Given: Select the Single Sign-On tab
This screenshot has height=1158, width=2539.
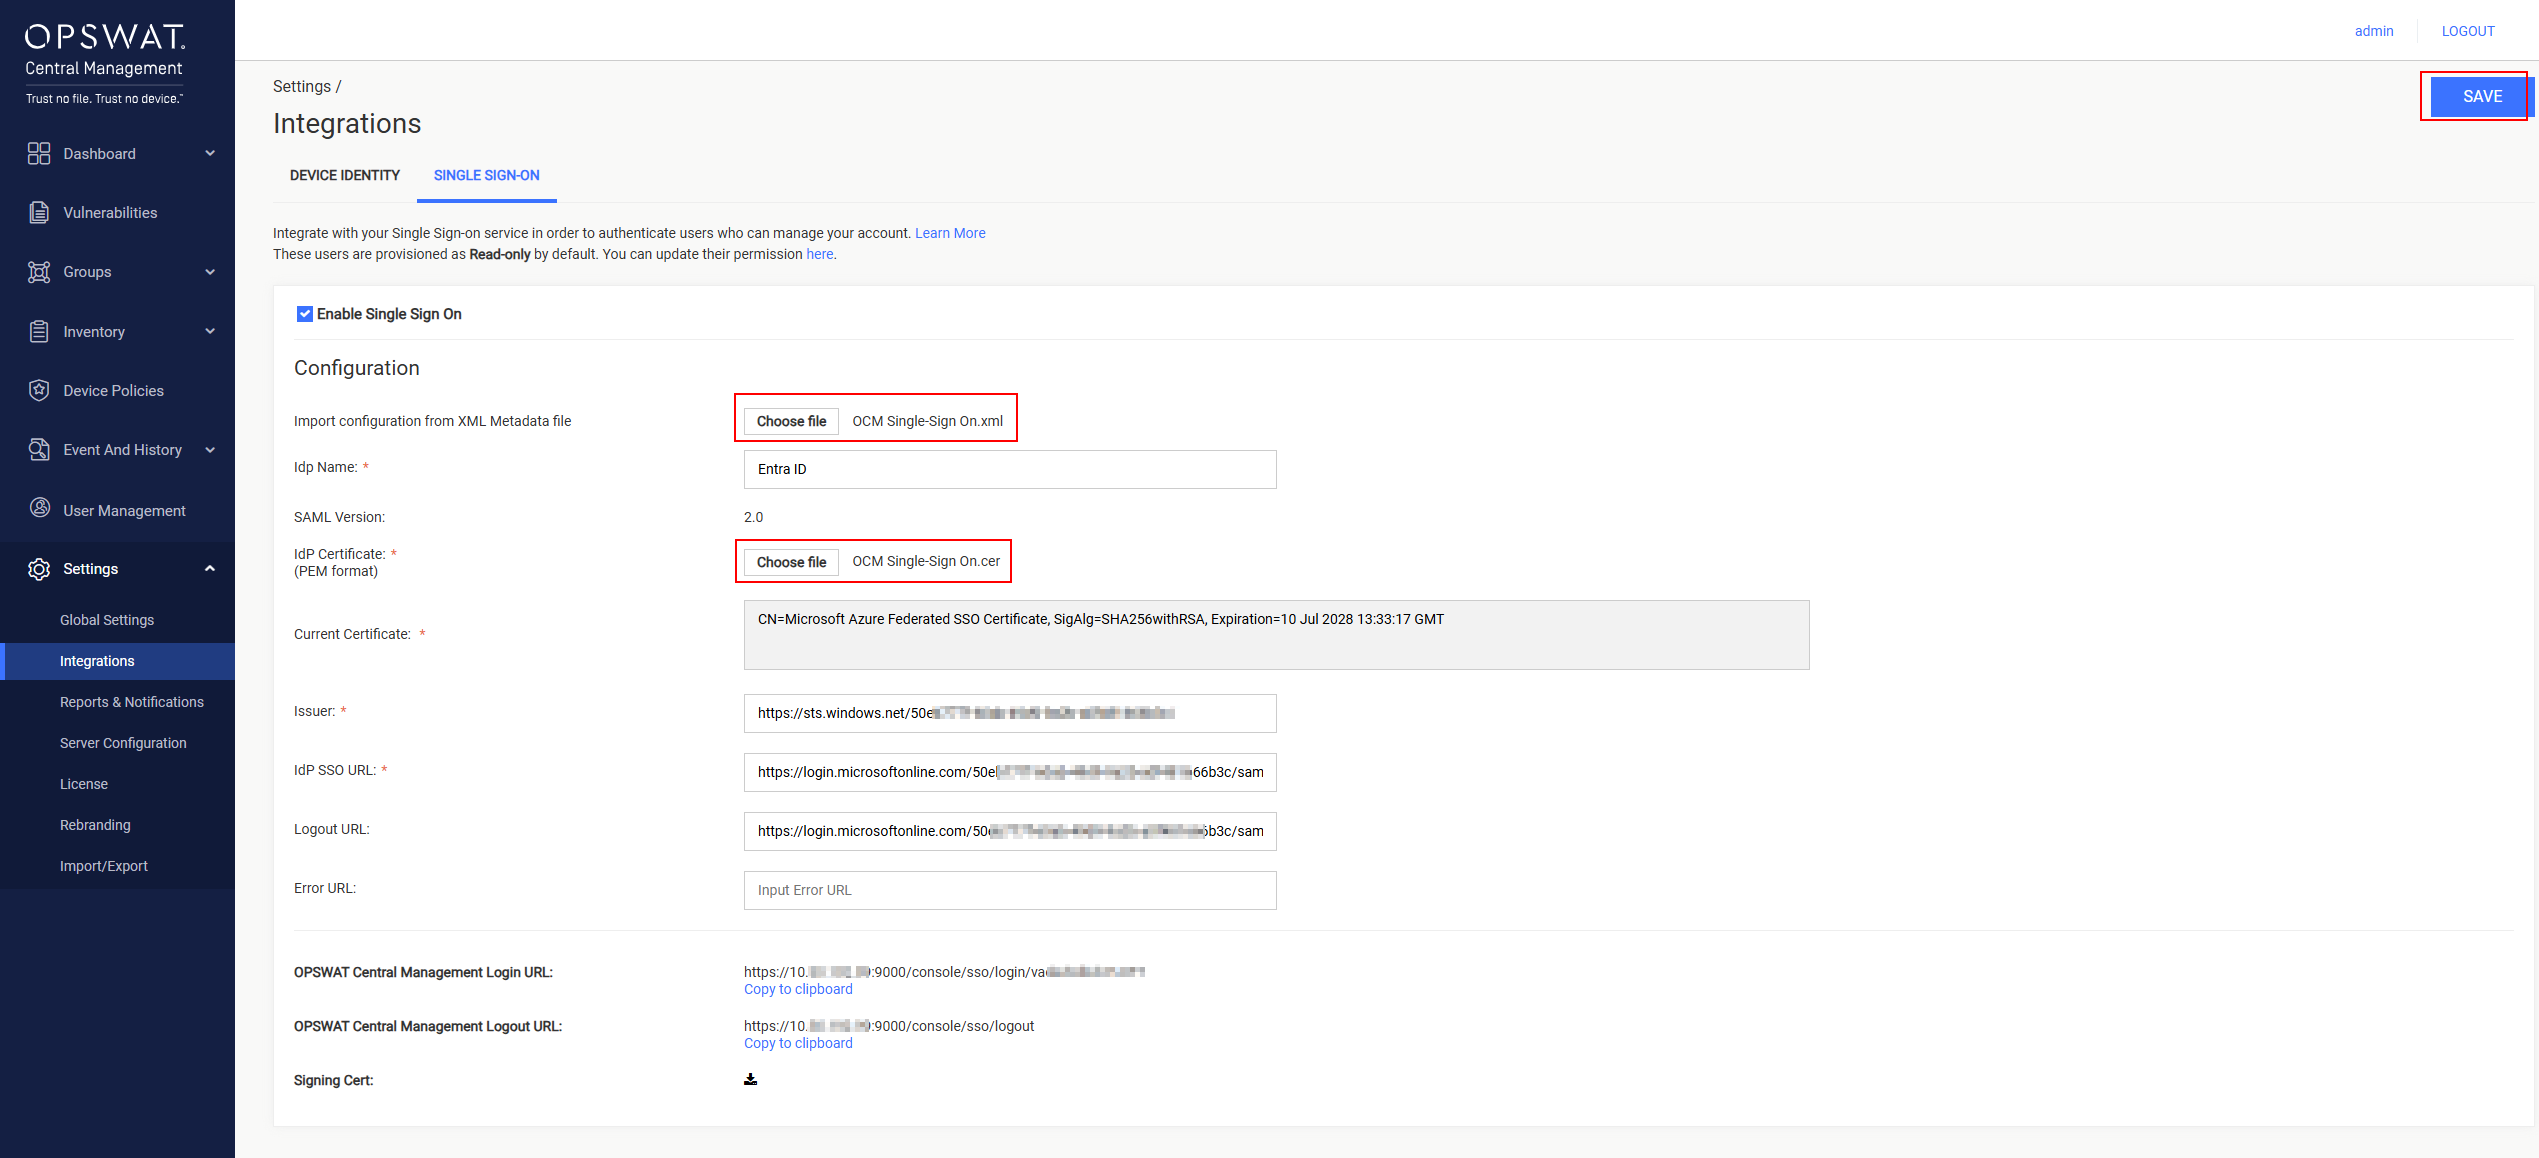Looking at the screenshot, I should tap(487, 175).
